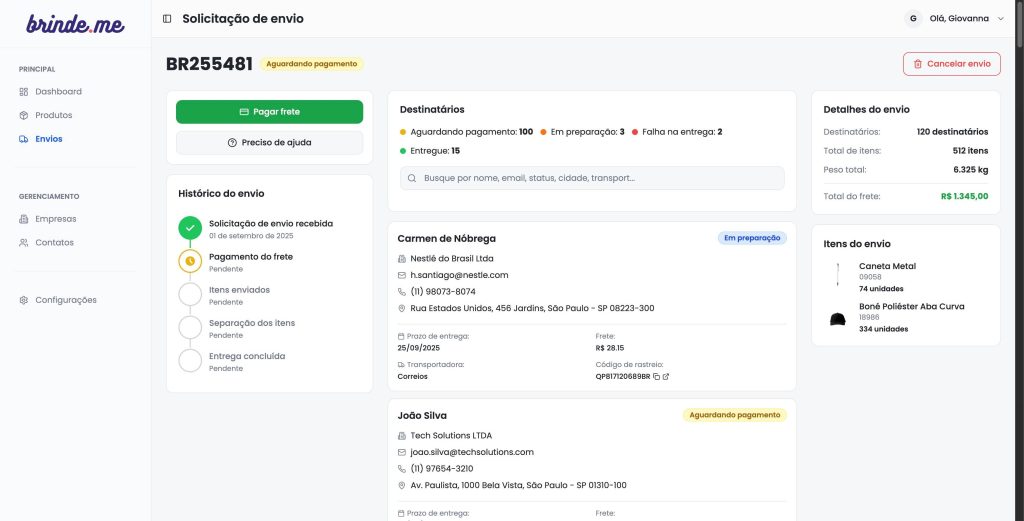
Task: Go to Produtos in sidebar
Action: pyautogui.click(x=53, y=116)
